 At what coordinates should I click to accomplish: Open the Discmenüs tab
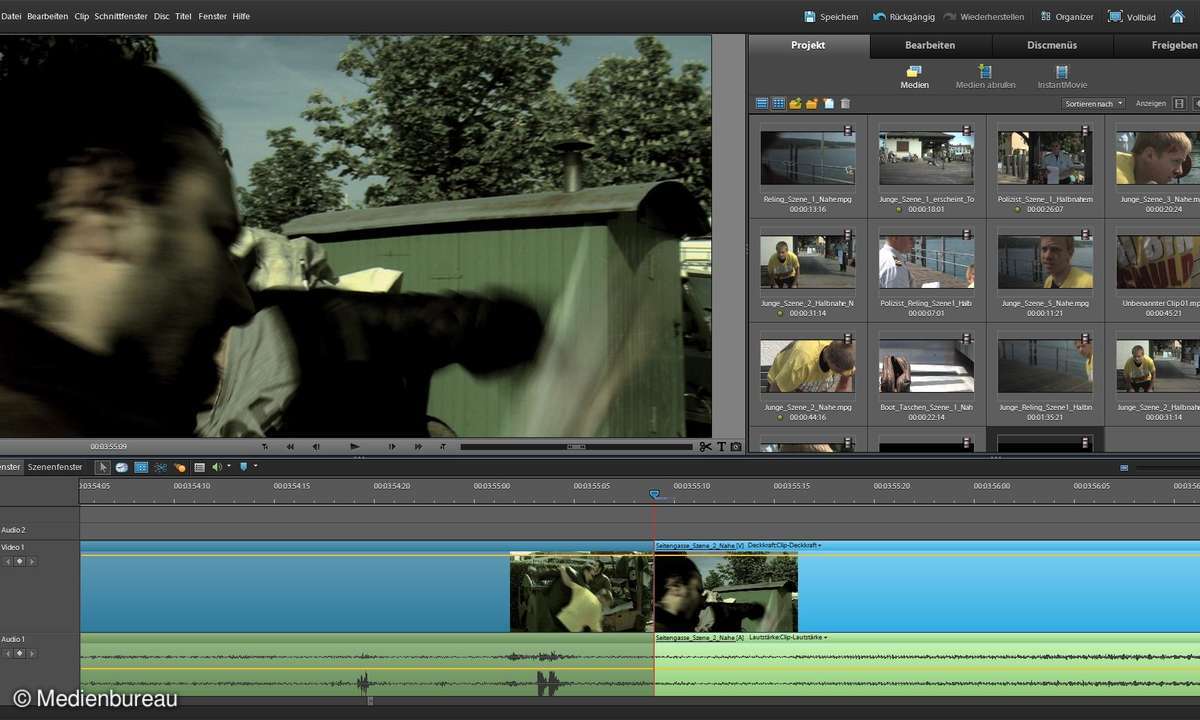point(1052,45)
